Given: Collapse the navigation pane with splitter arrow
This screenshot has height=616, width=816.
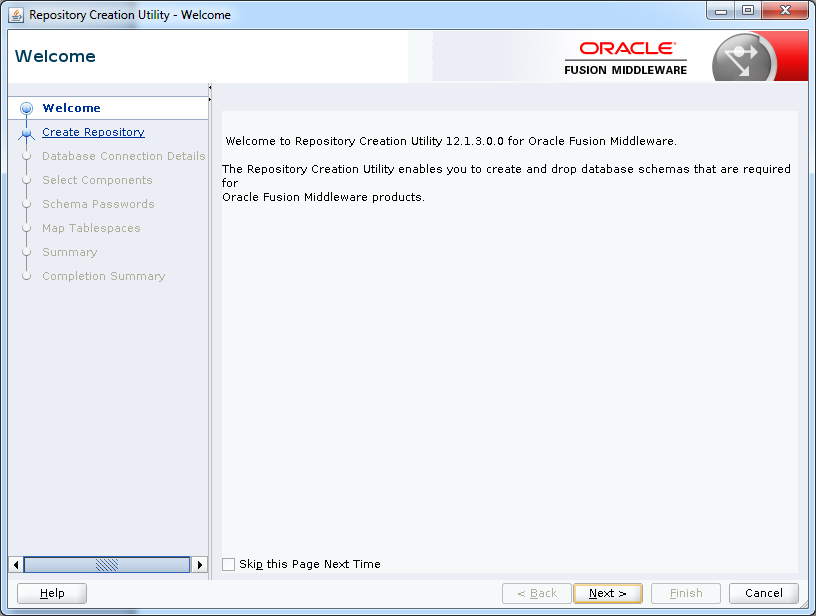Looking at the screenshot, I should click(x=210, y=87).
